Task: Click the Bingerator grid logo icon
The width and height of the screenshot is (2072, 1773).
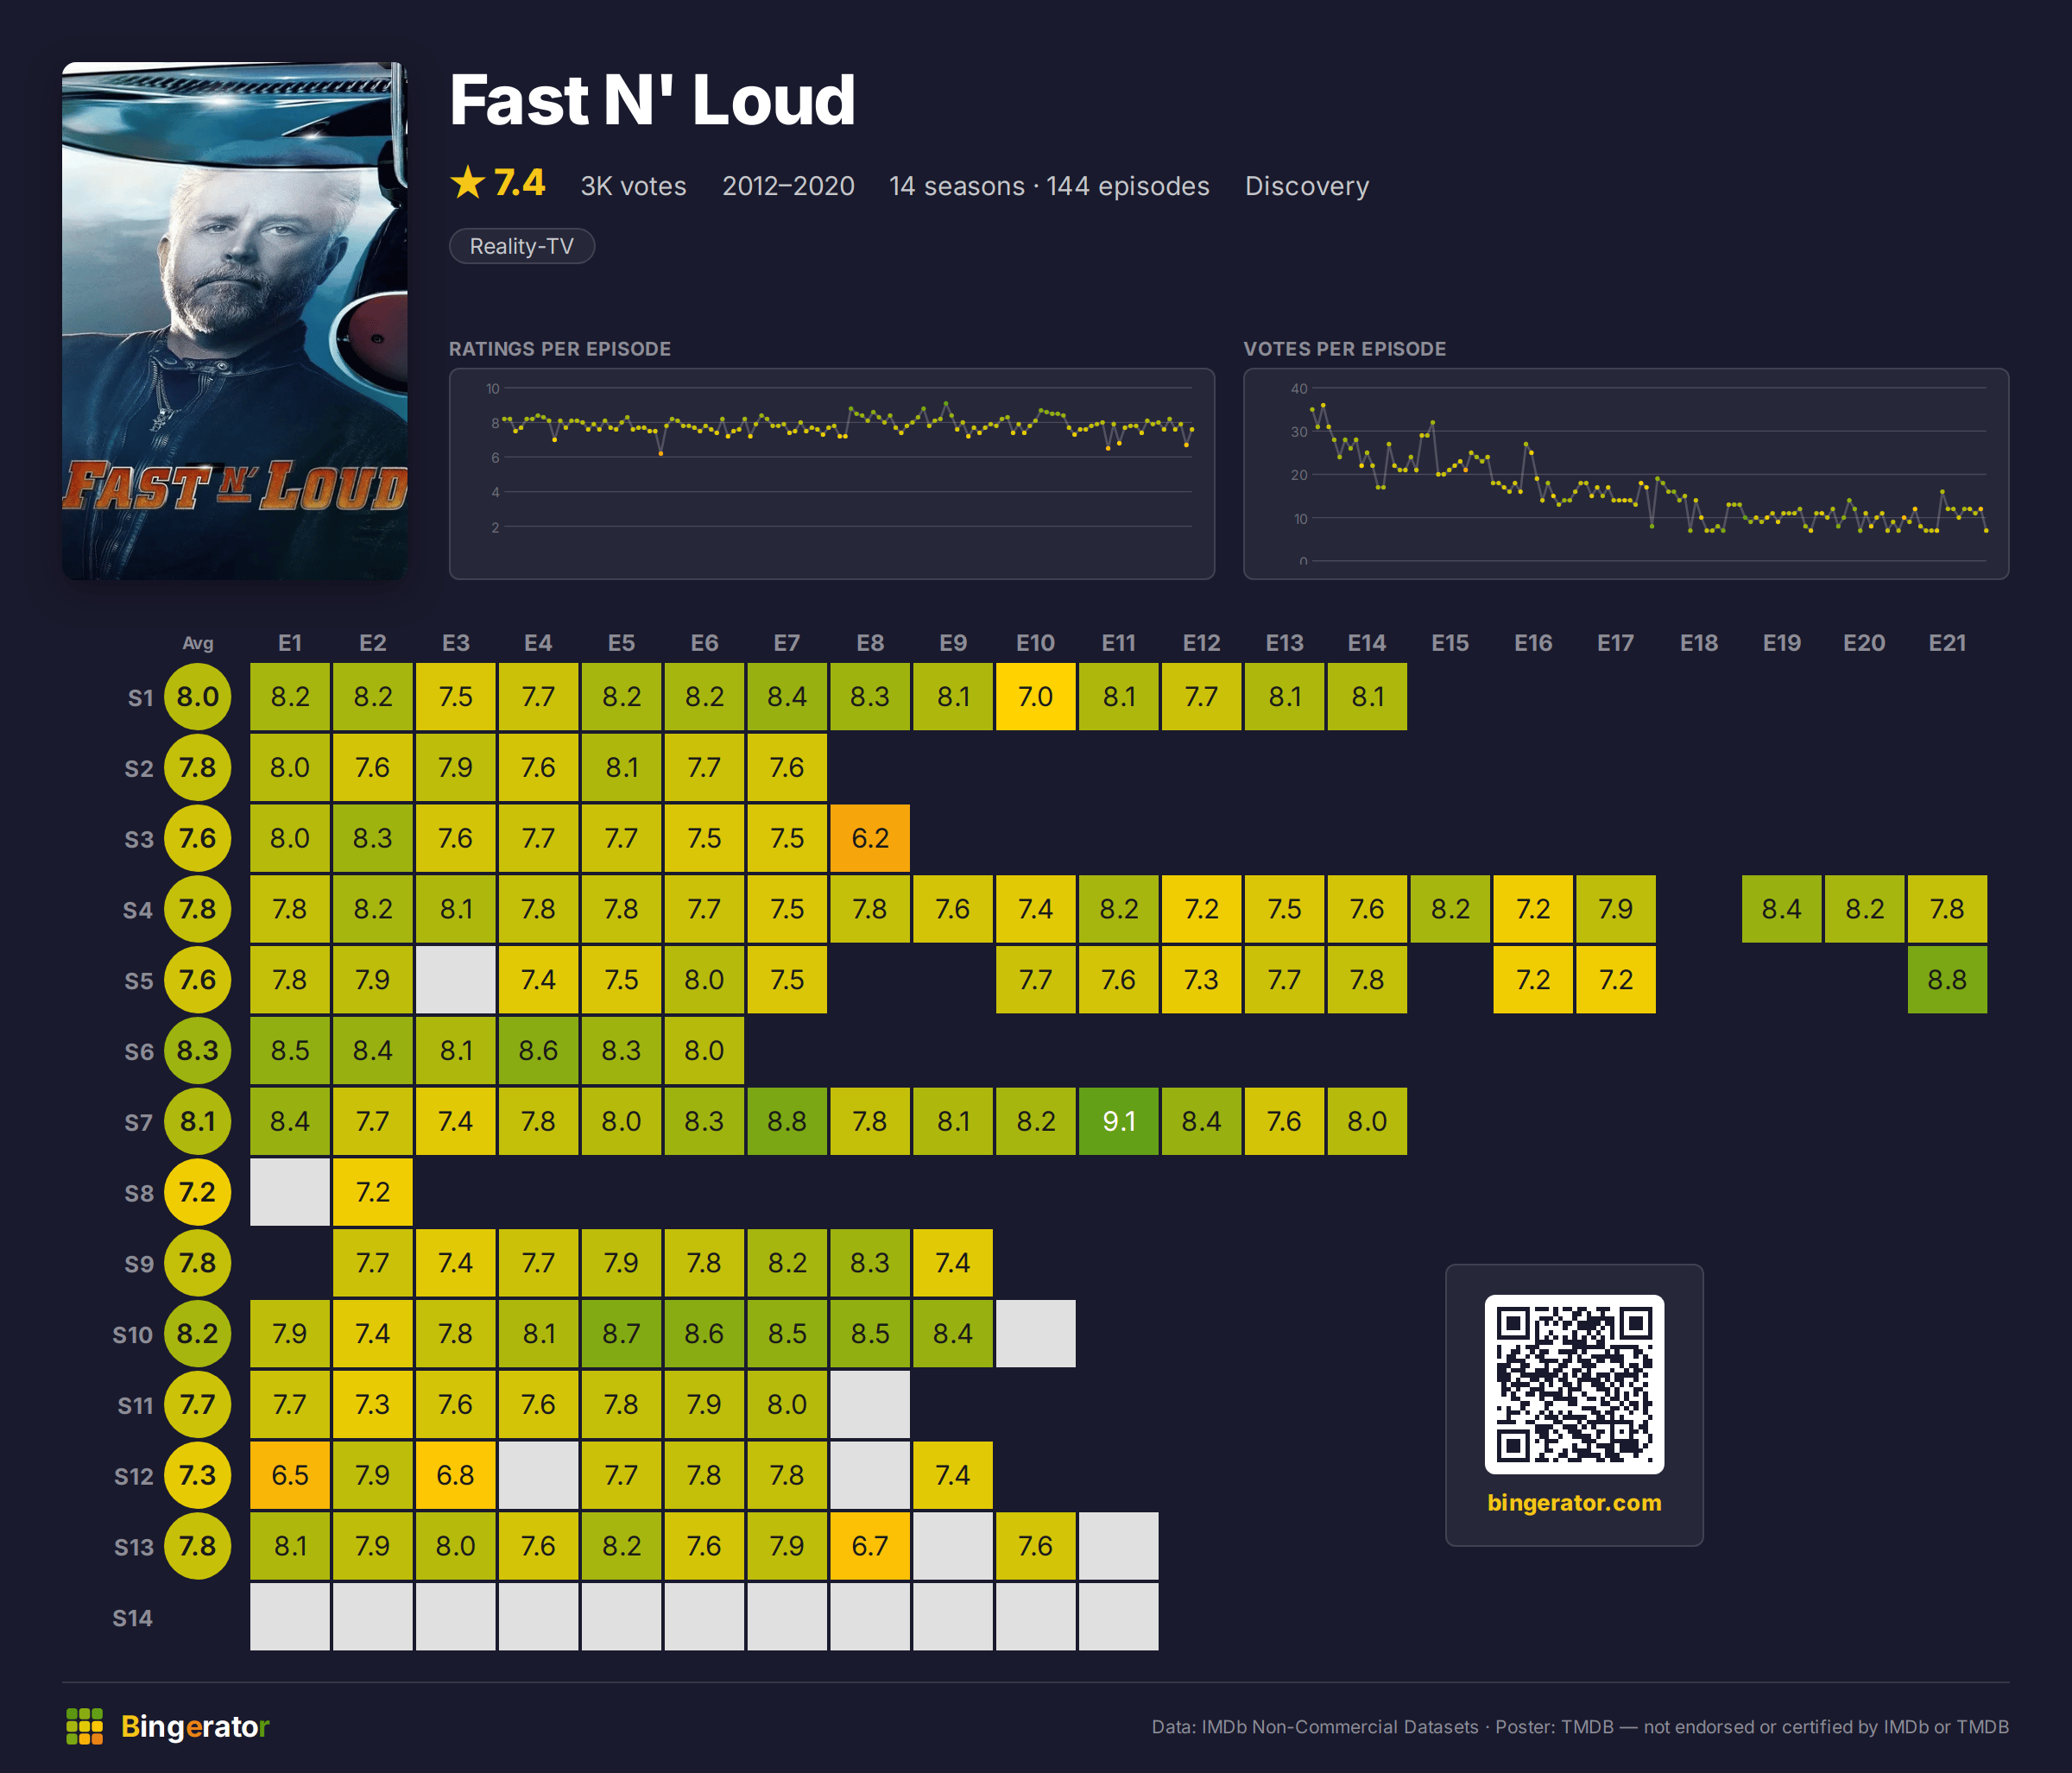Action: (x=84, y=1726)
